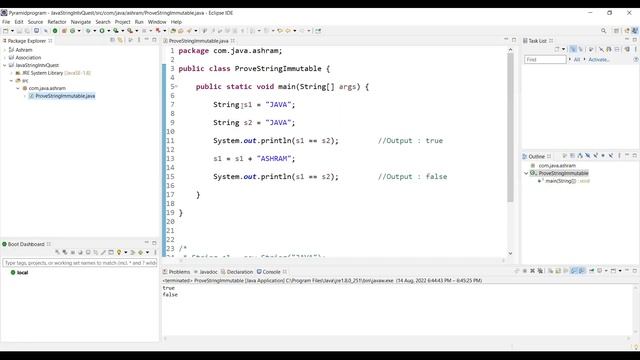Open the New Task dropdown arrow in Task List
The width and height of the screenshot is (640, 360).
pos(563,49)
